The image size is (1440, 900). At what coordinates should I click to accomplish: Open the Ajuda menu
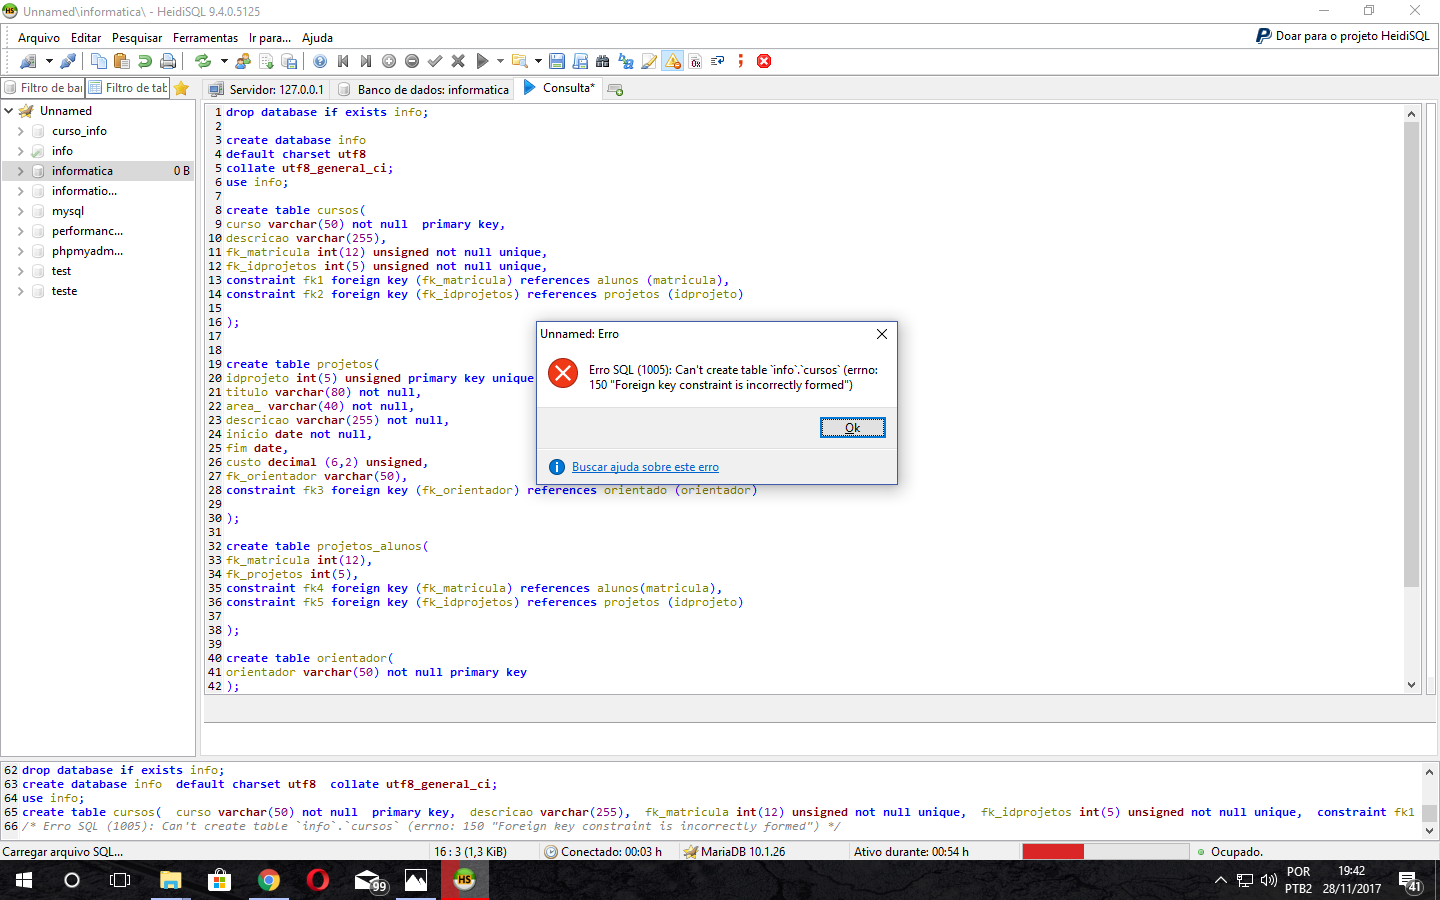pos(317,38)
